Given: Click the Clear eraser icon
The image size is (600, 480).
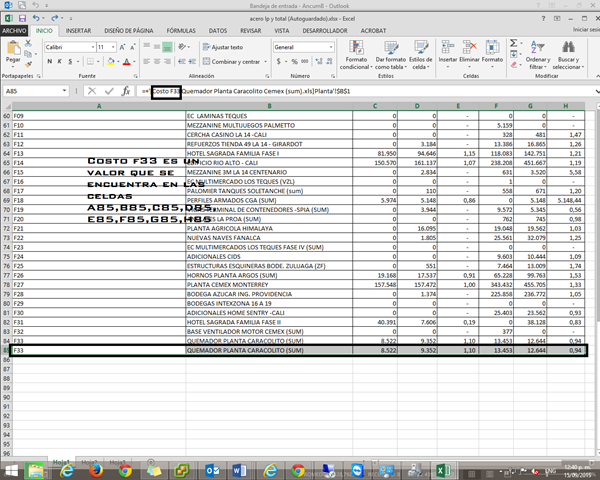Looking at the screenshot, I should click(514, 65).
